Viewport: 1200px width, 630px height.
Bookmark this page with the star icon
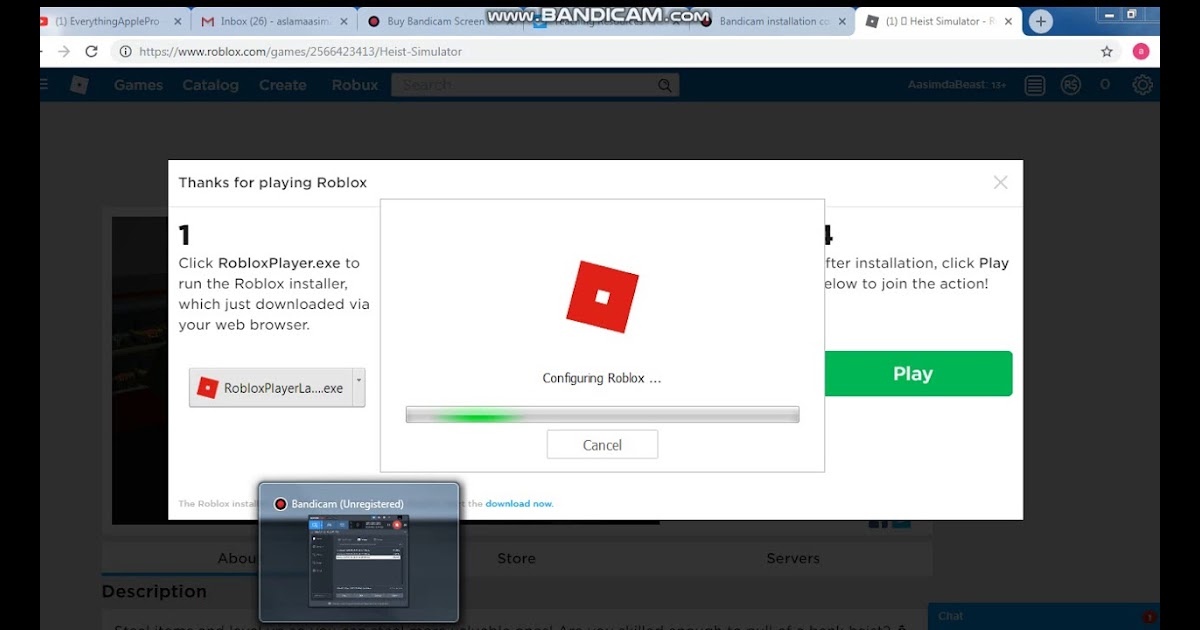1107,51
